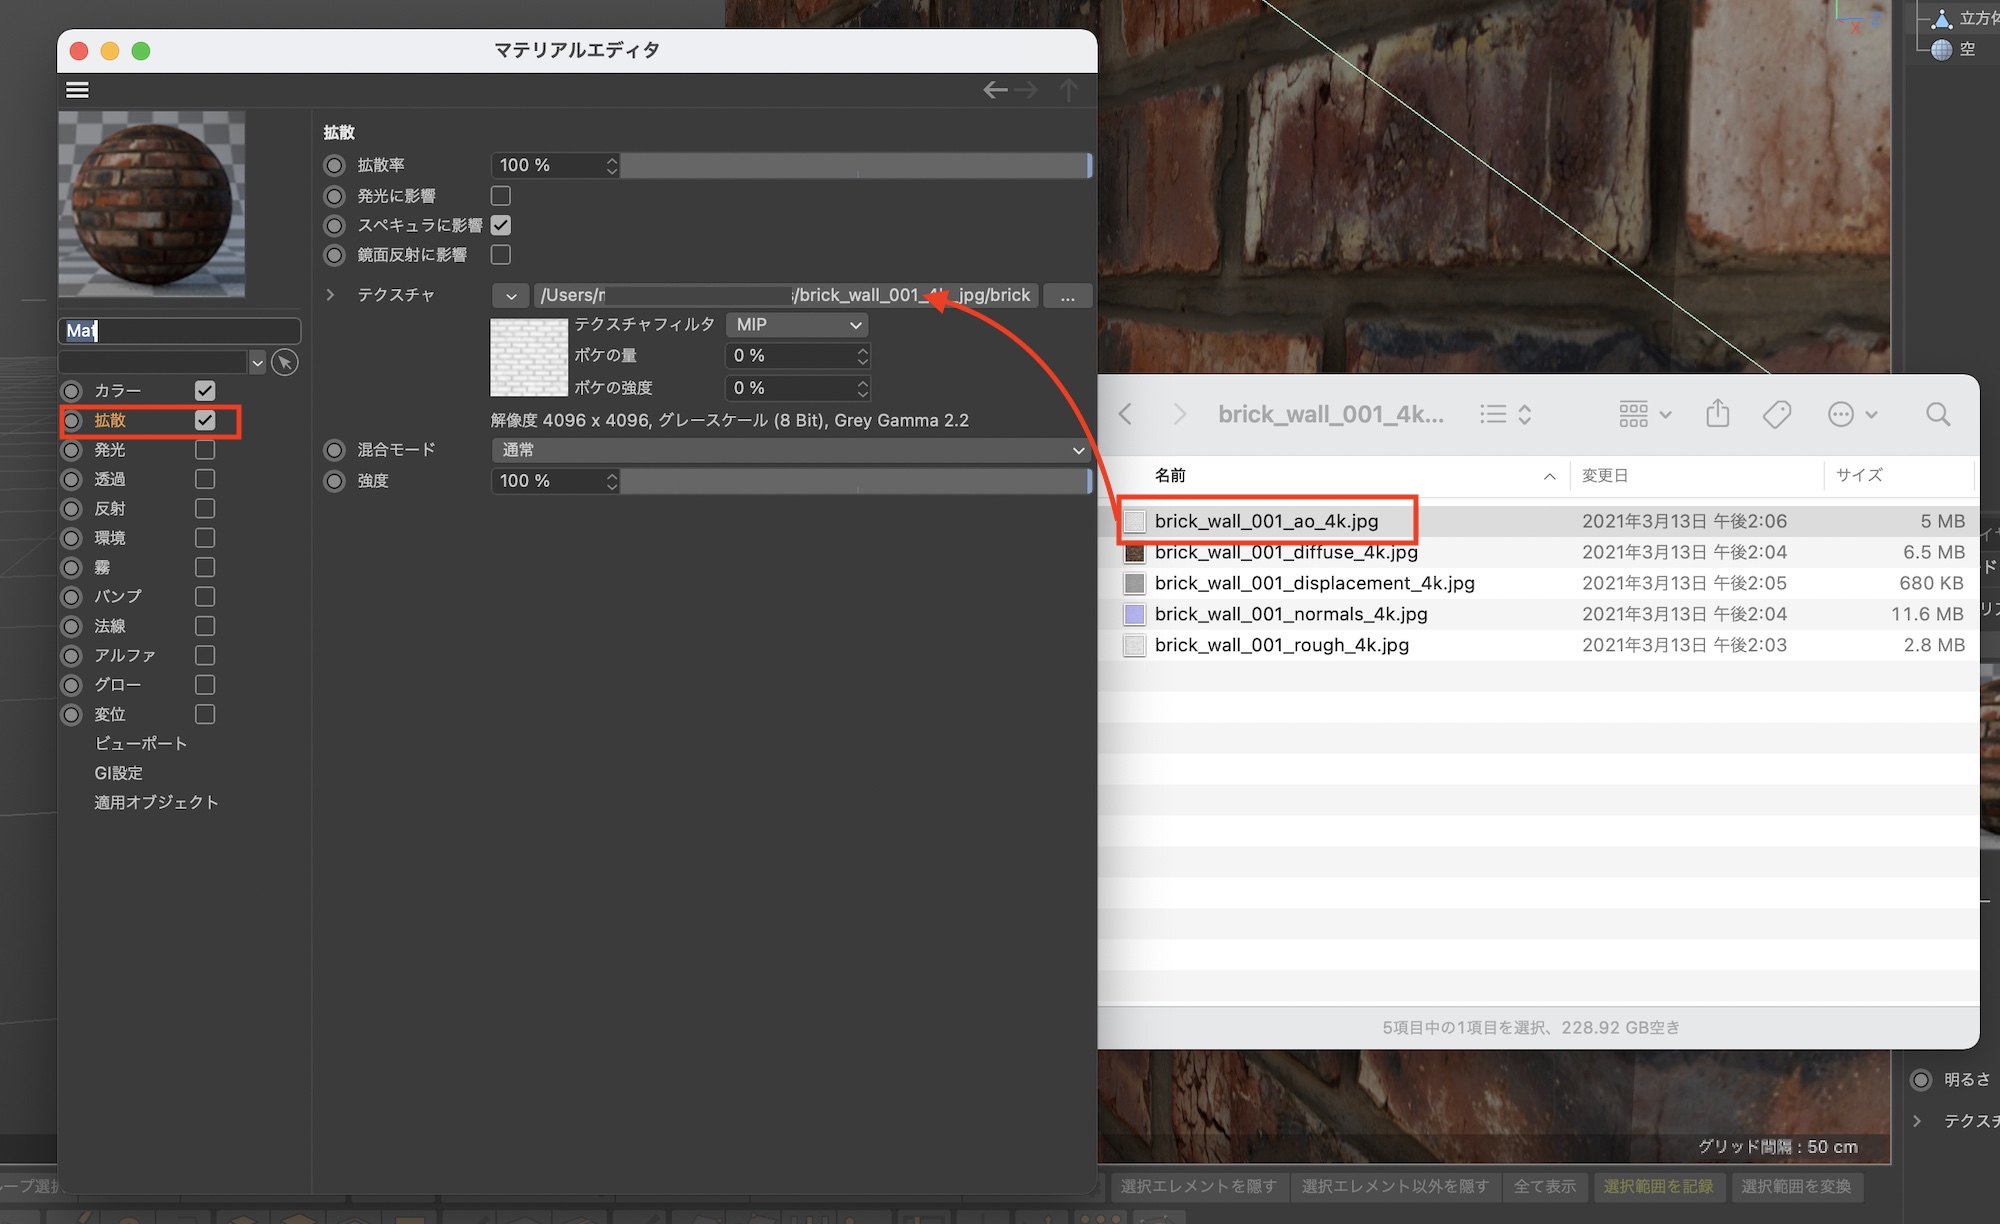Open the GI設定 section

tap(118, 773)
